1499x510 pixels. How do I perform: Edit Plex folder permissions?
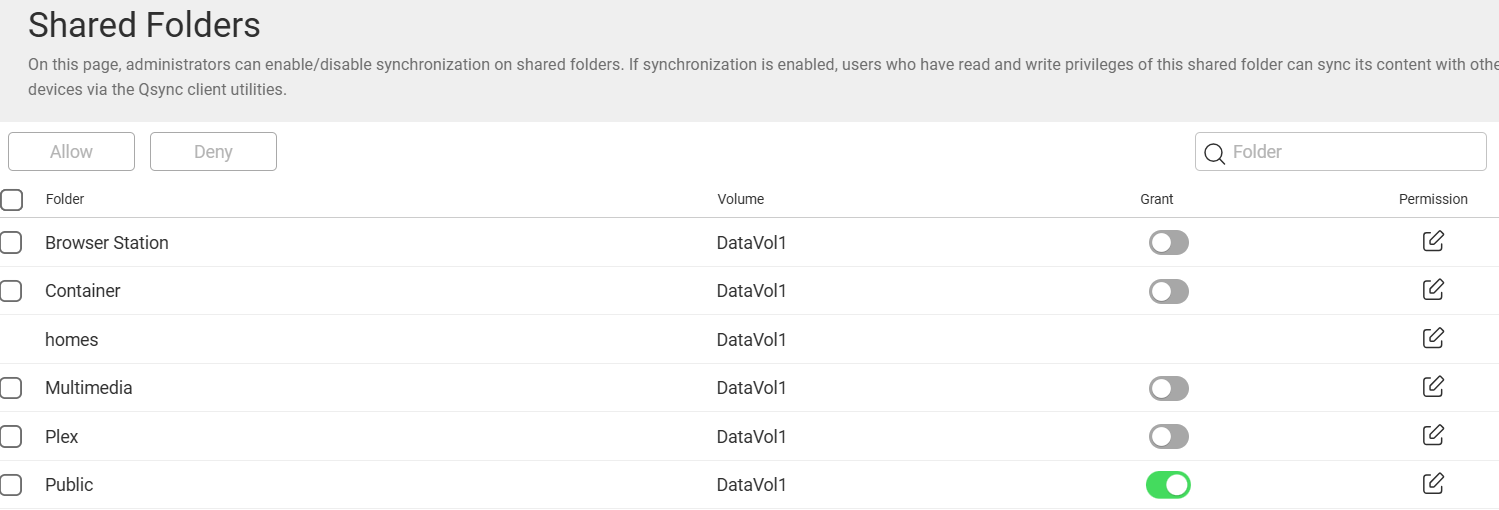tap(1433, 435)
